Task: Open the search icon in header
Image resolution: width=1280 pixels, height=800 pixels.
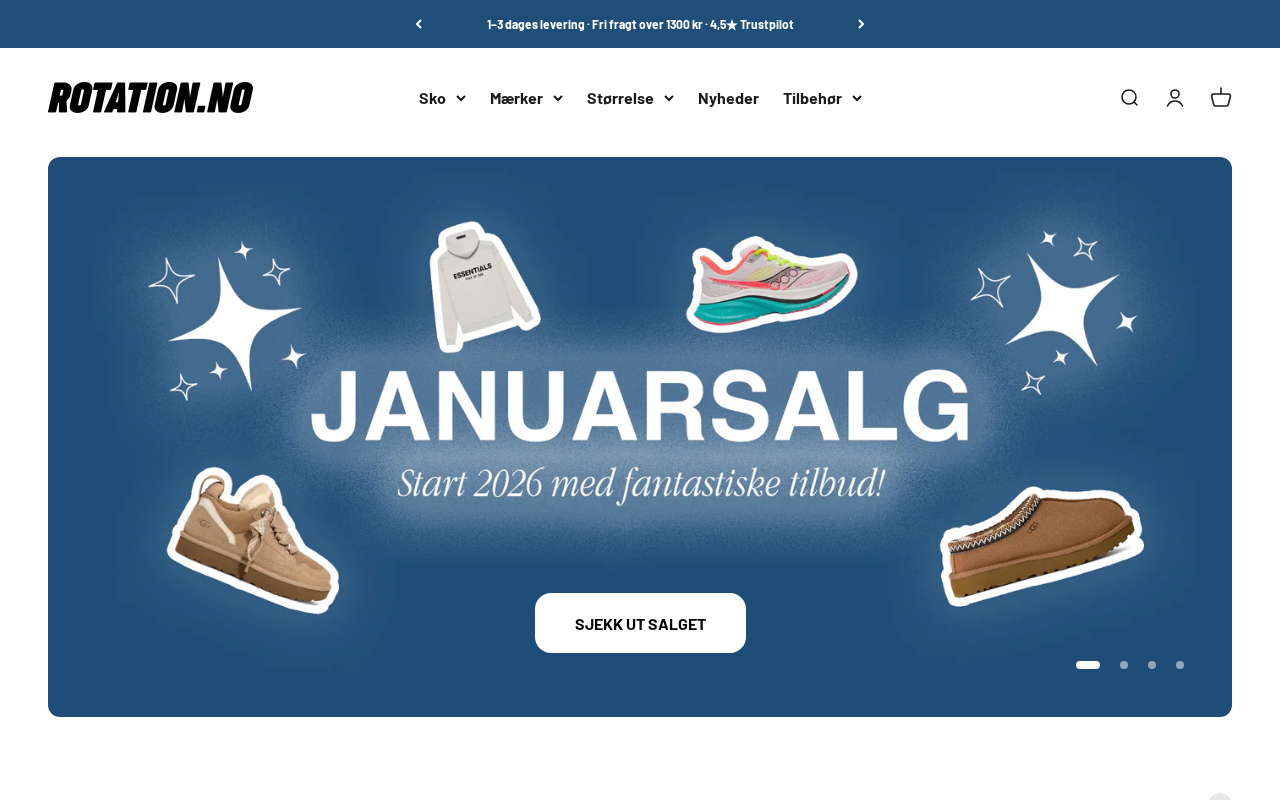Action: [x=1129, y=98]
